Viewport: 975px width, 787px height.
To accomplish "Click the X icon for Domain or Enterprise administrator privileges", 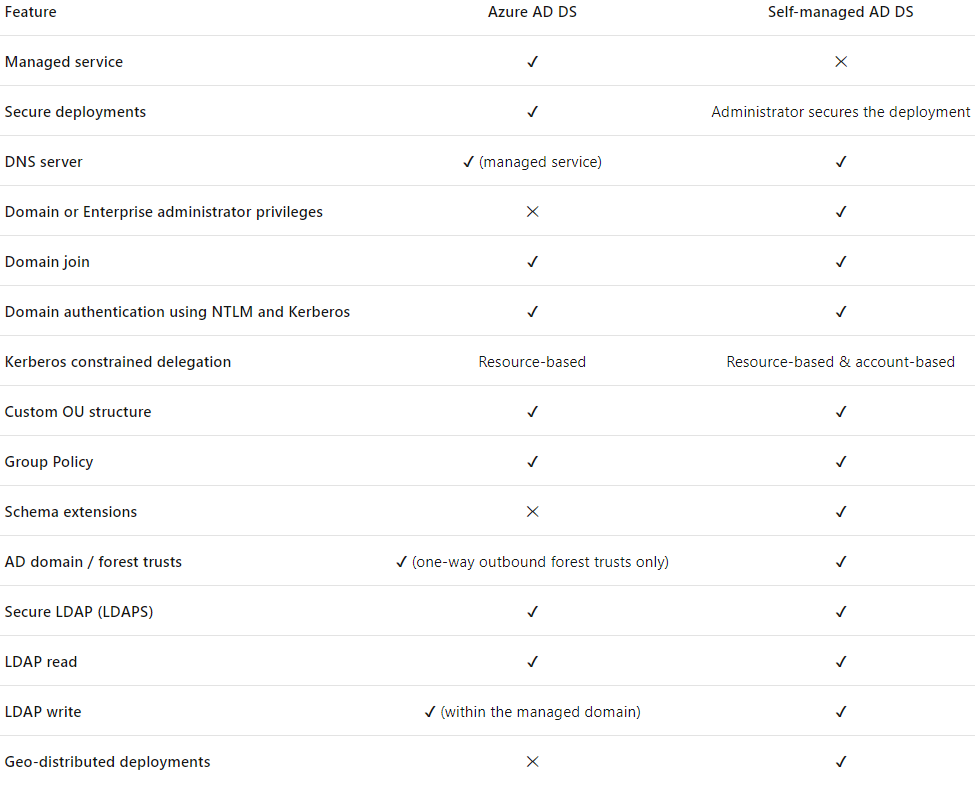I will pyautogui.click(x=532, y=211).
